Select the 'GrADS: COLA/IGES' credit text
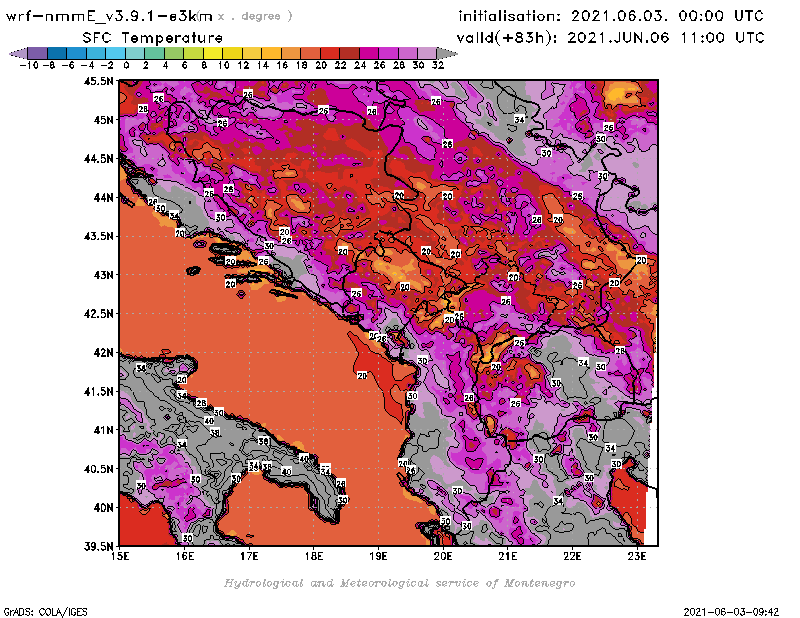 45,612
